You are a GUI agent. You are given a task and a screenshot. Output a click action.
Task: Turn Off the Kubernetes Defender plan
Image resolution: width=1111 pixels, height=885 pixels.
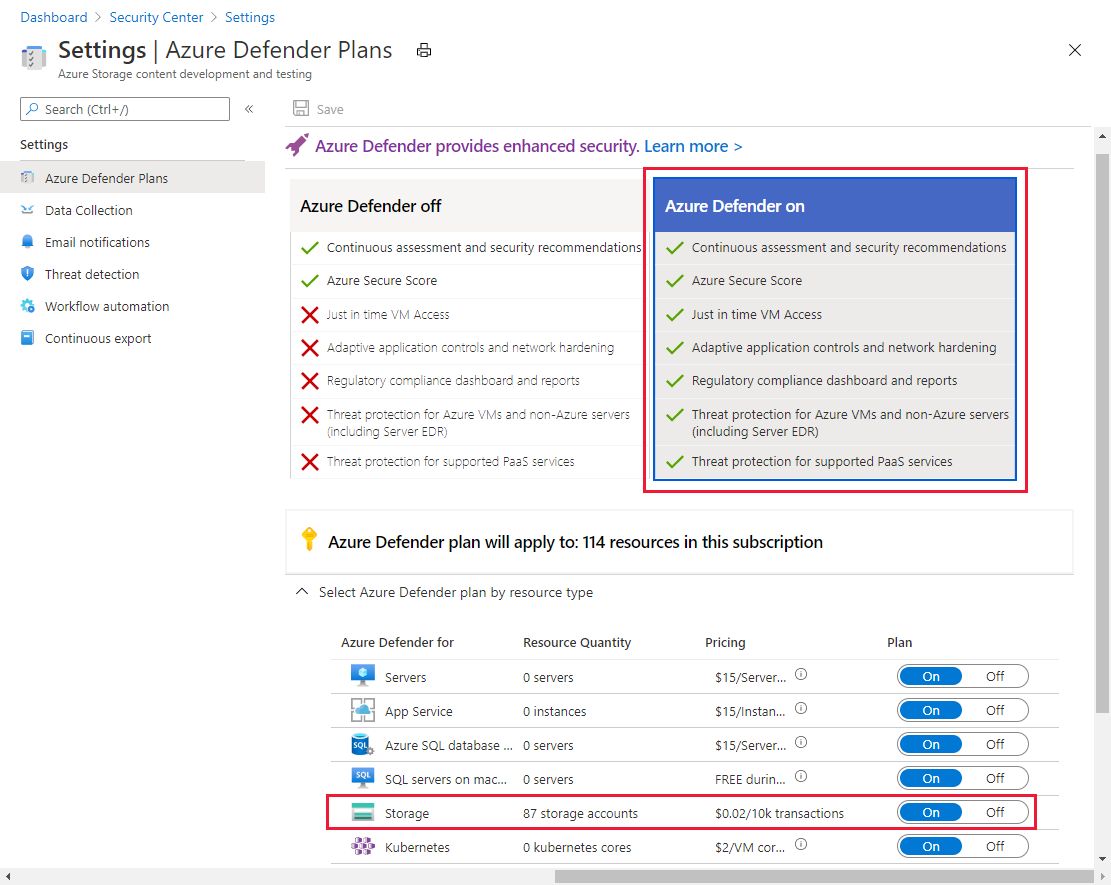tap(995, 847)
